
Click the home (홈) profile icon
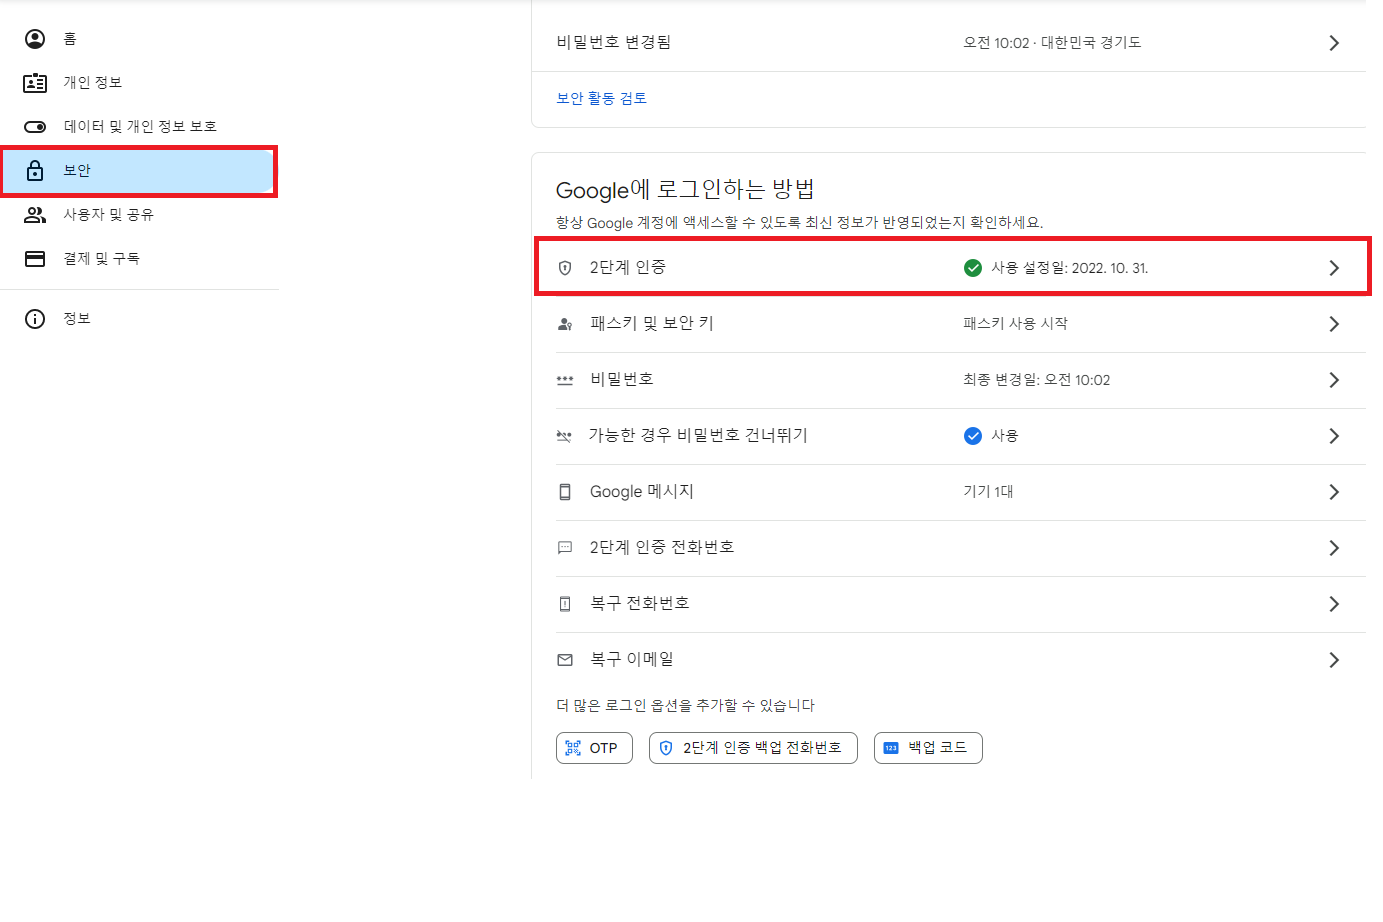[x=35, y=39]
